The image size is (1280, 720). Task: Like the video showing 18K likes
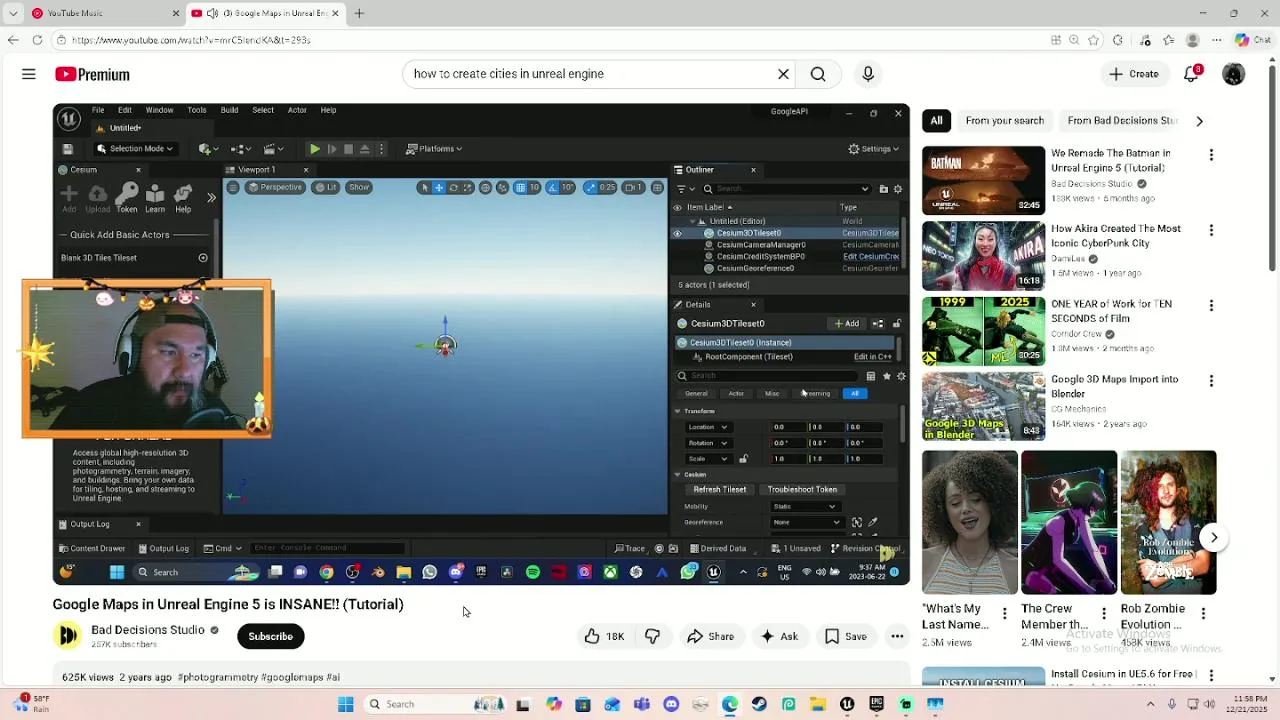click(x=604, y=636)
